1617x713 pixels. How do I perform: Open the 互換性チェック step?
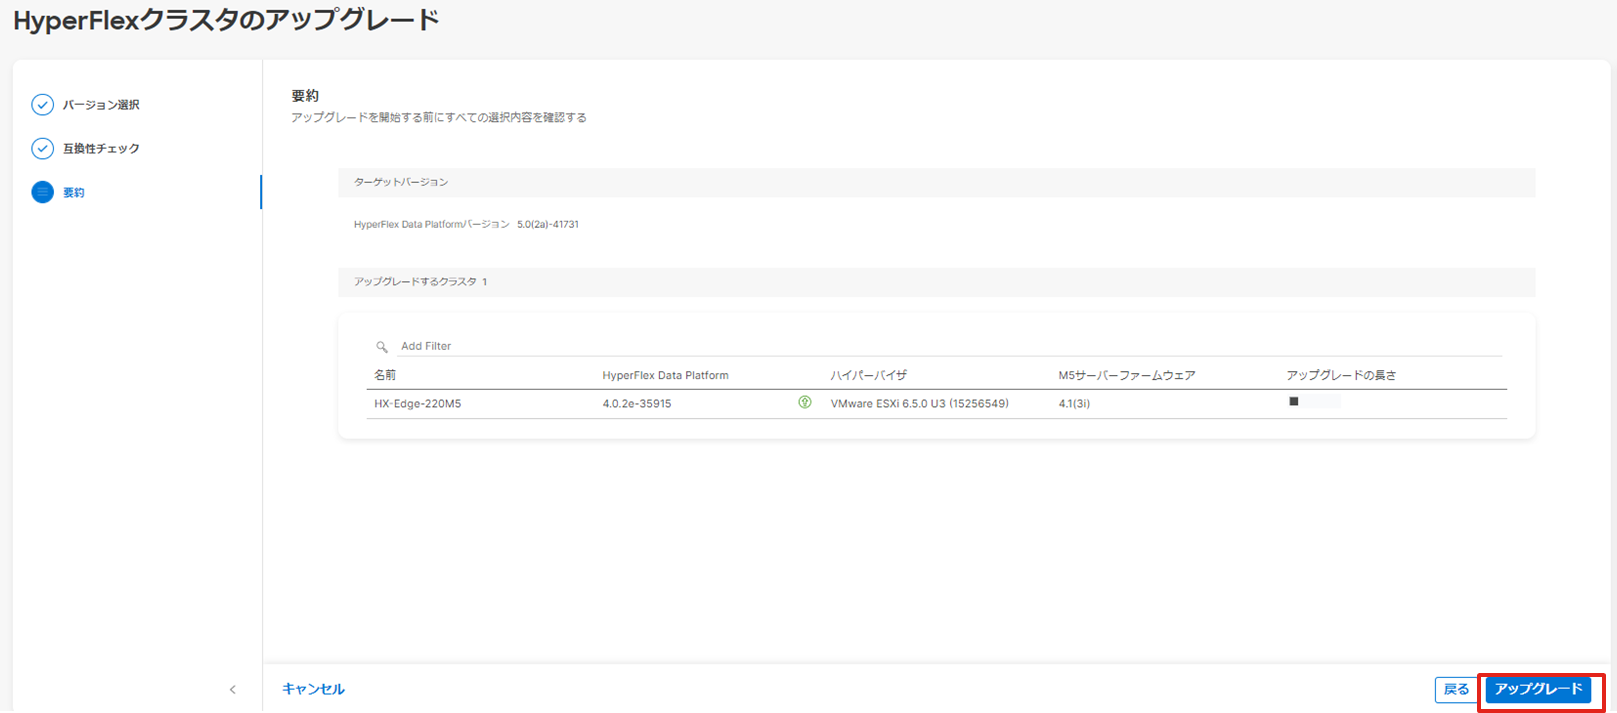tap(101, 149)
